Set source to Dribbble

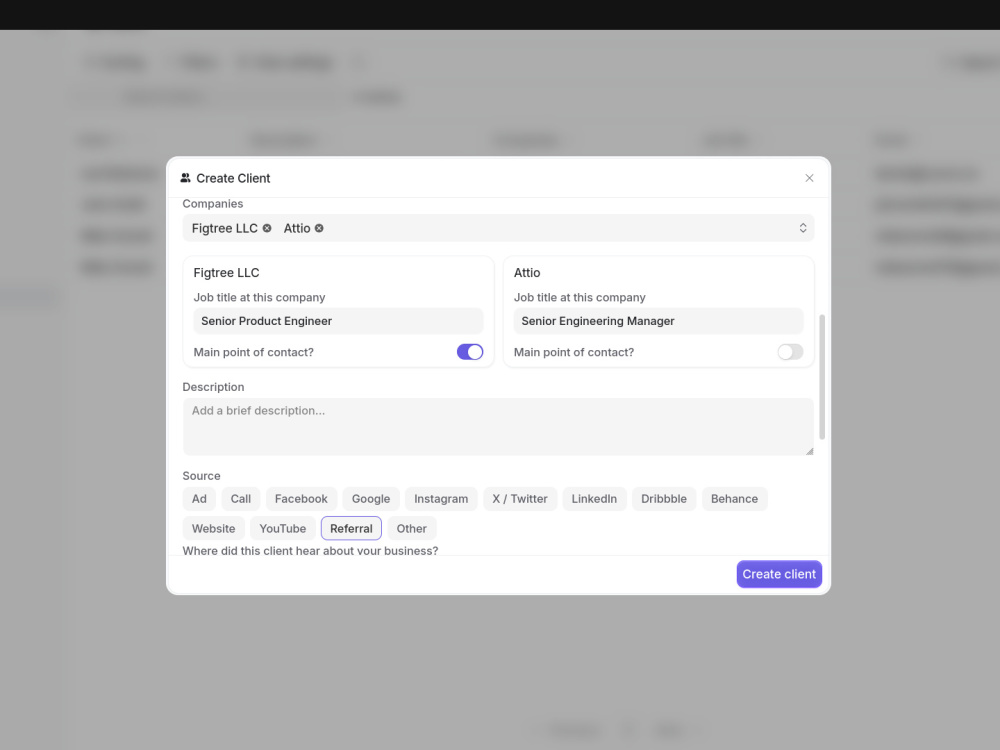click(664, 499)
